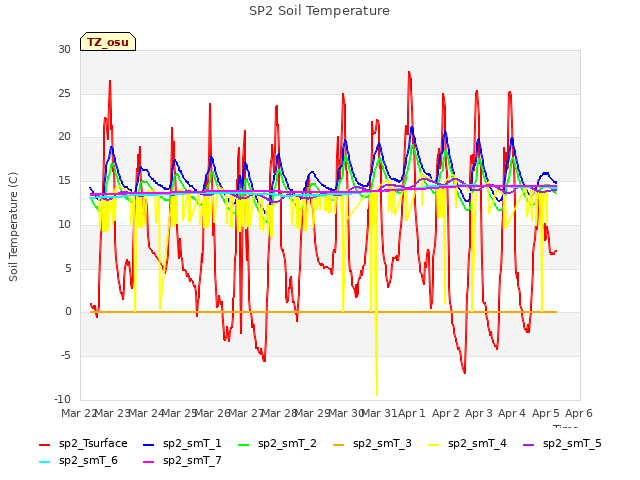Click the Apr 2 x-axis tick label
The image size is (640, 480).
[x=446, y=413]
